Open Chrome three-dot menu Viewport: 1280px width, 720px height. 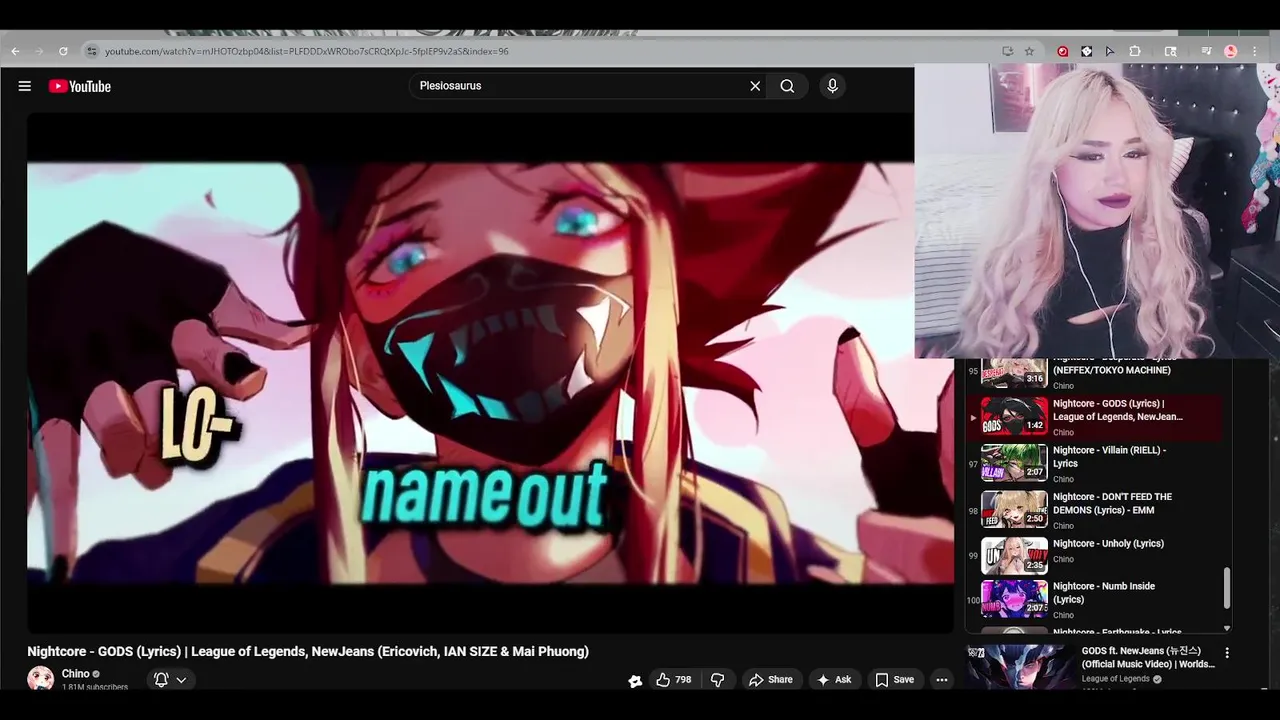click(1256, 51)
